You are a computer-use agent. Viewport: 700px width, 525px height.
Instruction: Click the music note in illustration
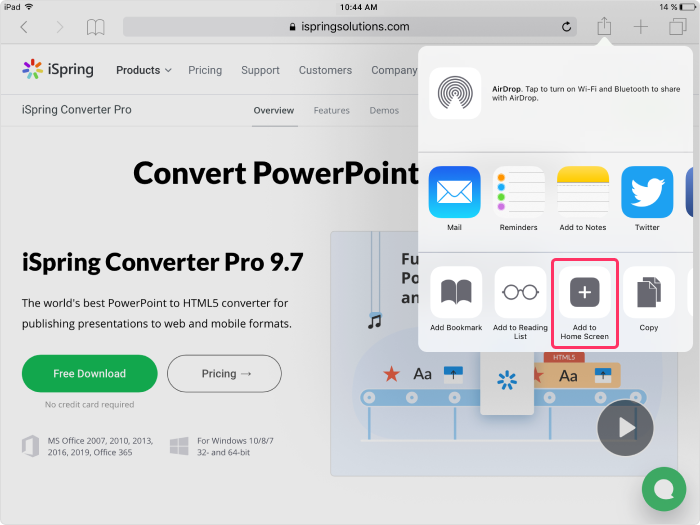pos(375,321)
